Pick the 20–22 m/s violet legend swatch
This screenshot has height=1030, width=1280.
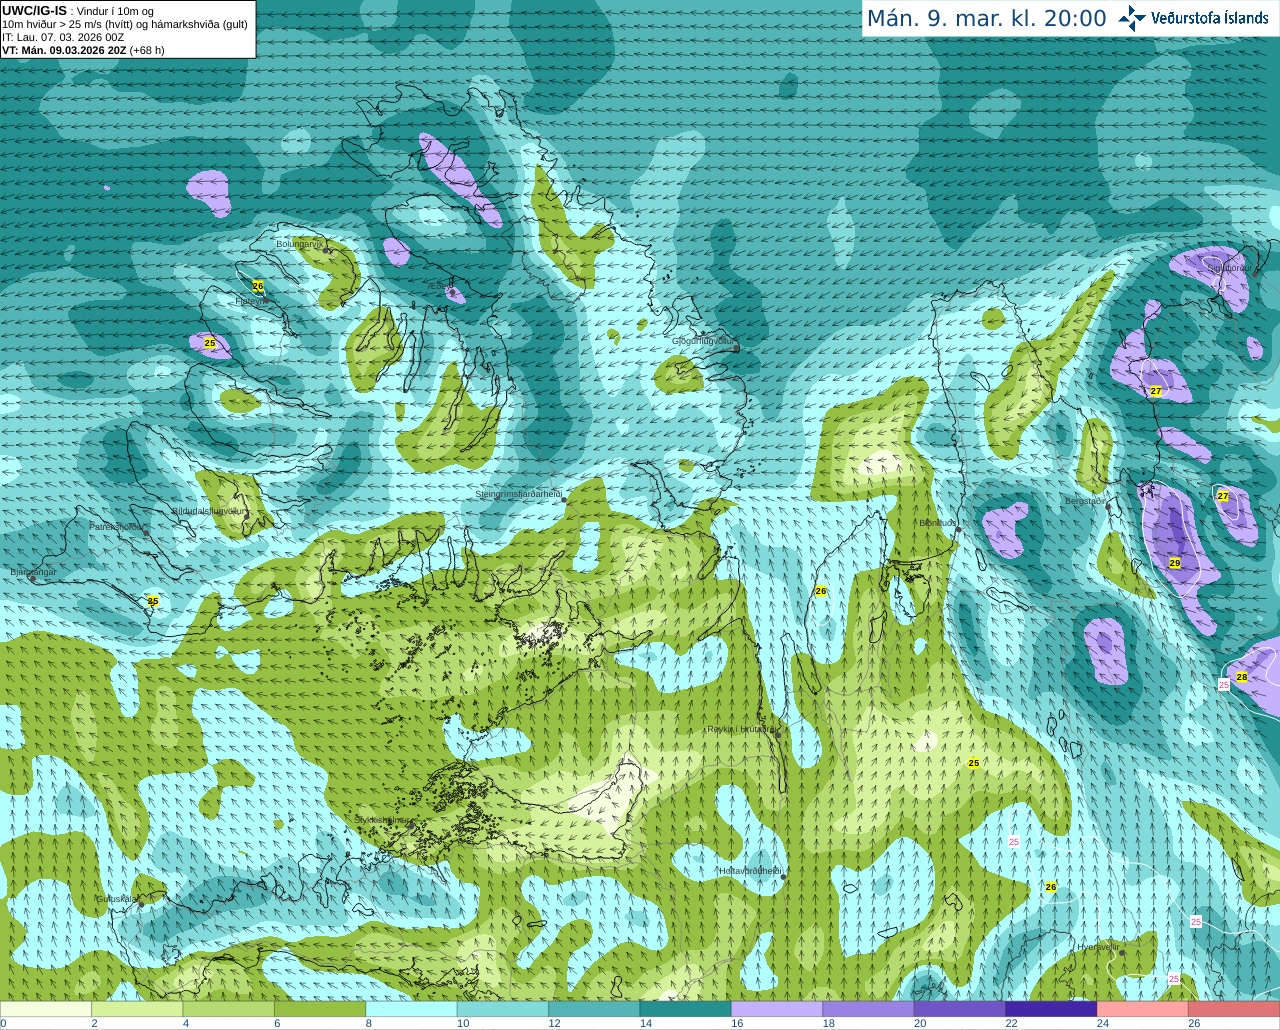(960, 1009)
